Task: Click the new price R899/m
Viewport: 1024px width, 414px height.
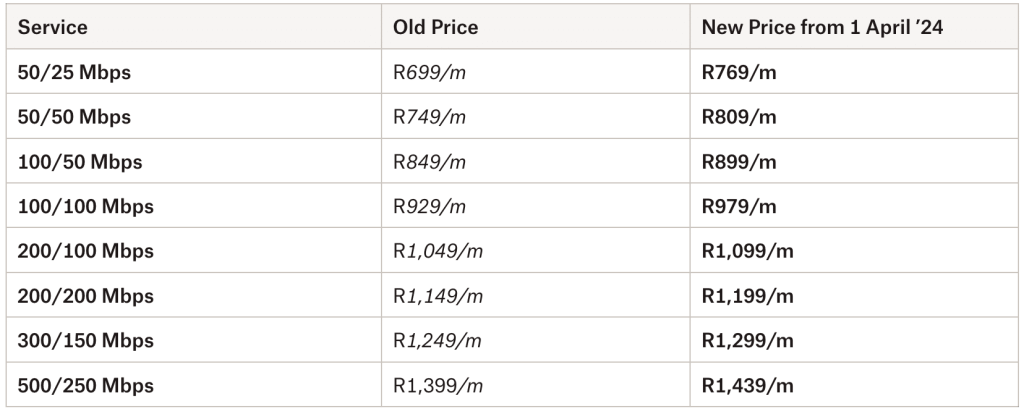Action: 739,162
